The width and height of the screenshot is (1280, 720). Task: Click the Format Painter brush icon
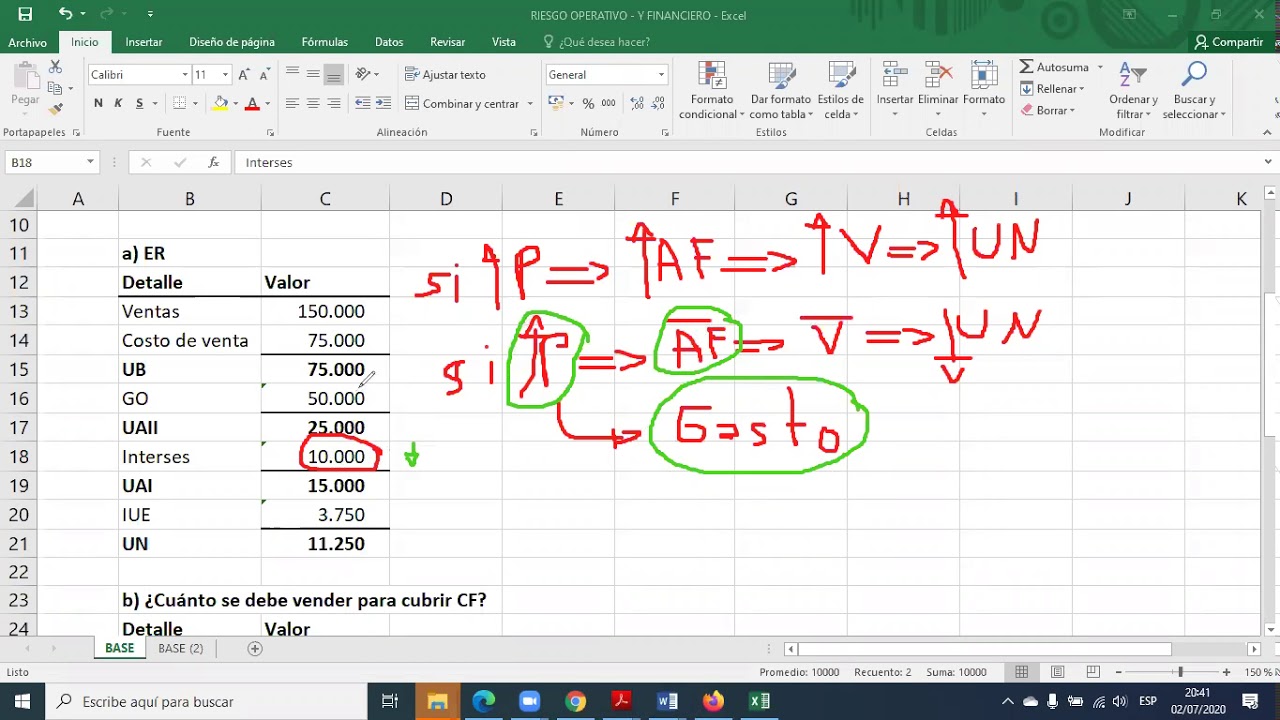coord(55,109)
